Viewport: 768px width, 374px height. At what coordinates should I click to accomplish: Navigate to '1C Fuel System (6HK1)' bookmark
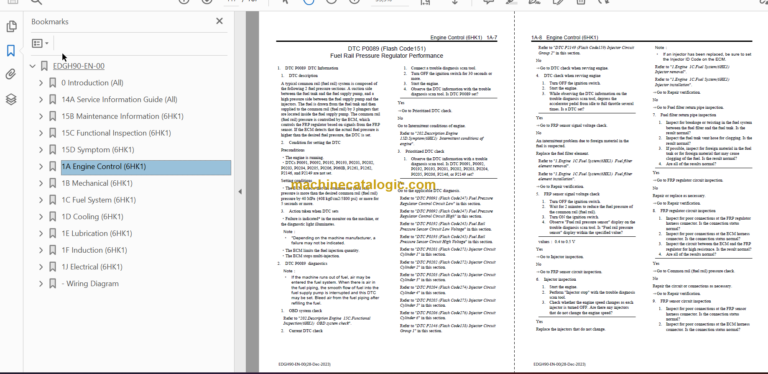[98, 200]
